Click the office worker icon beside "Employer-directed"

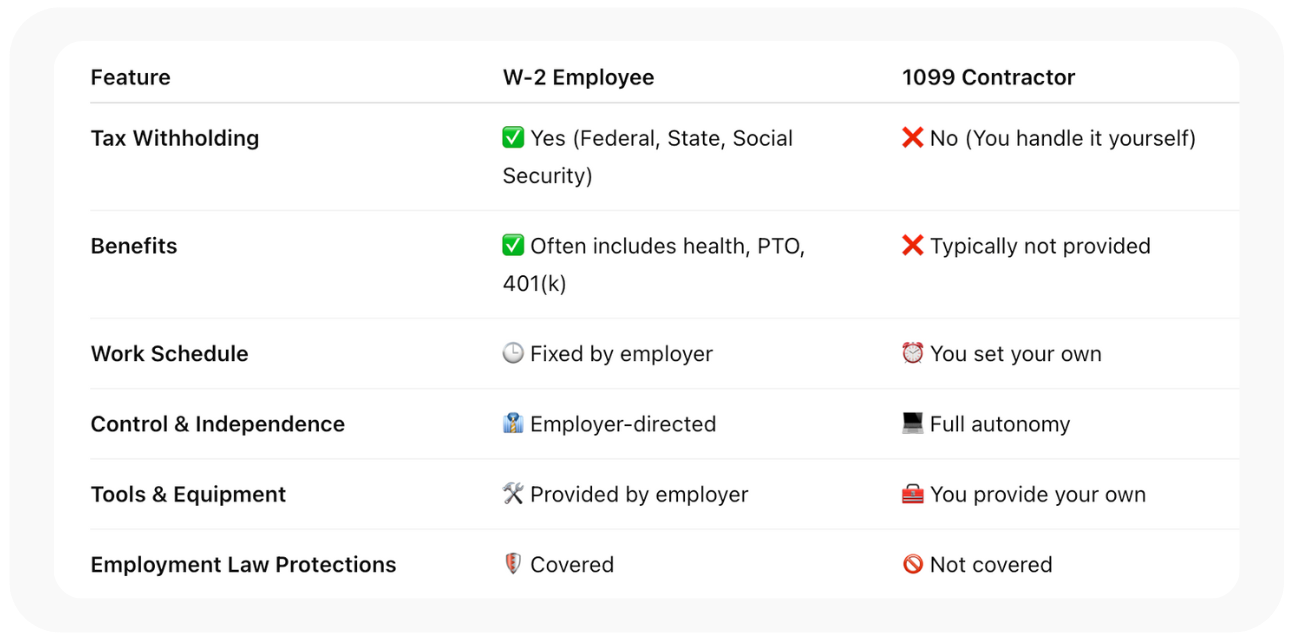(x=513, y=424)
